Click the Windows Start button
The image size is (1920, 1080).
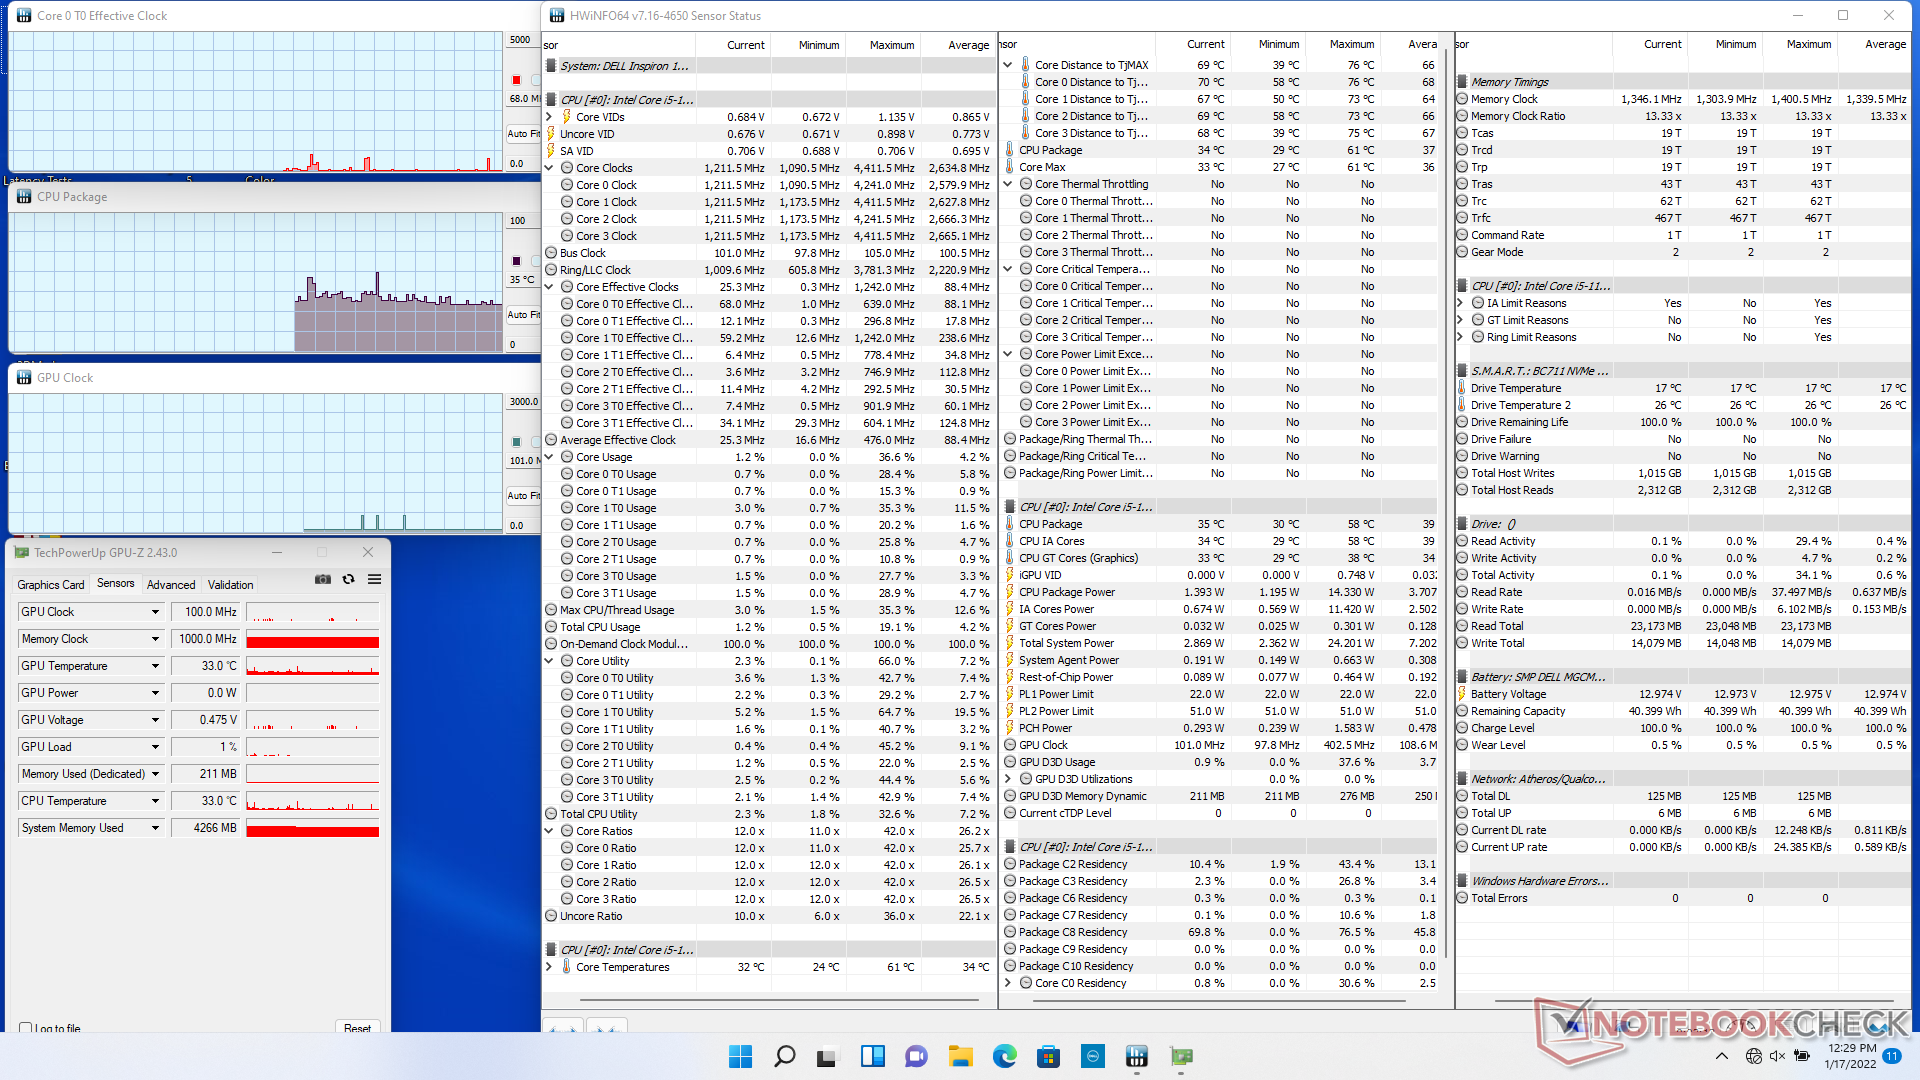coord(740,1056)
